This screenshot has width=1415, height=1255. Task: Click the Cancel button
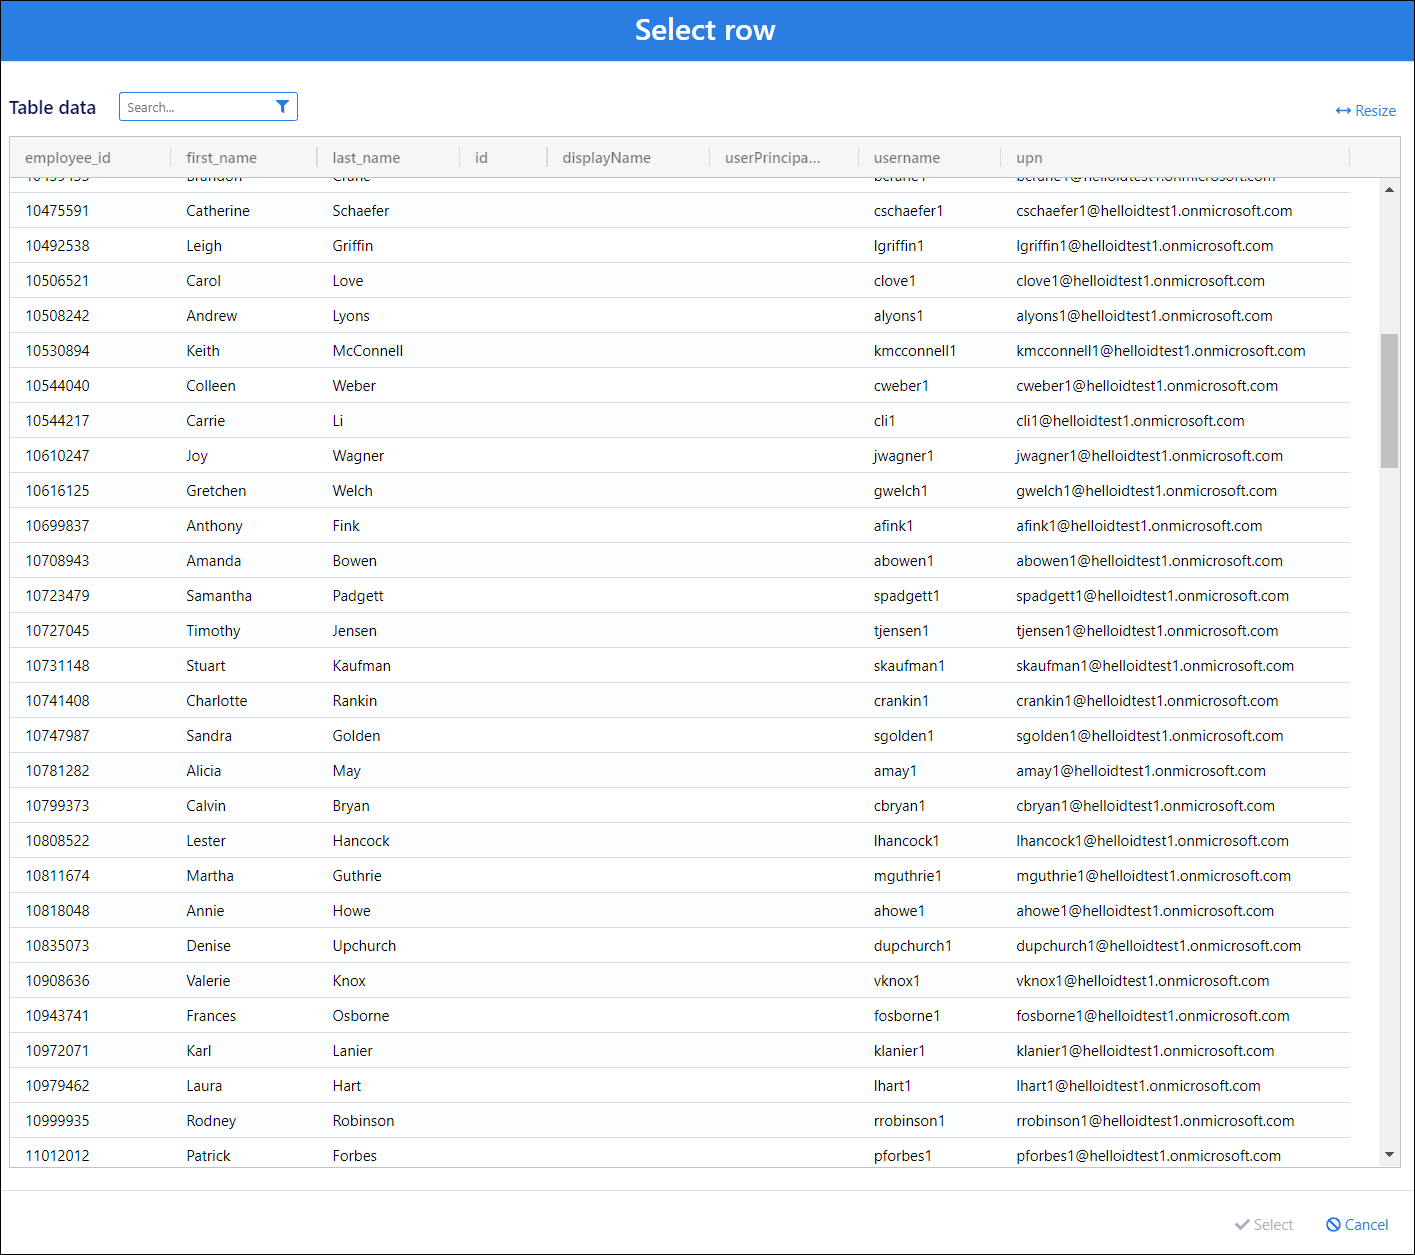coord(1357,1225)
